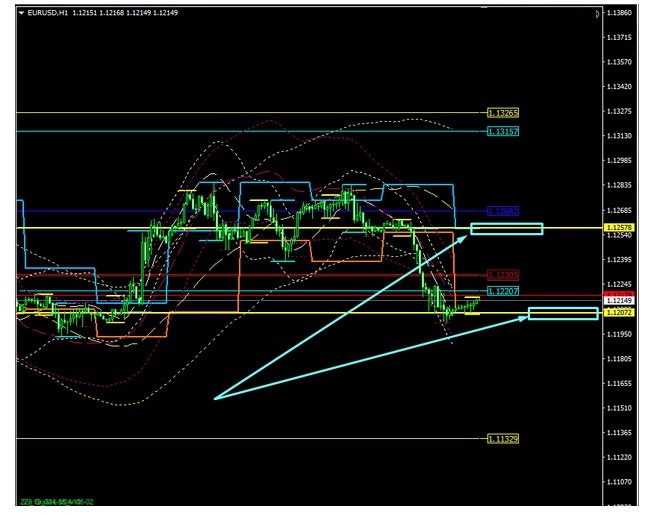Select the upper cyan rectangle object

(x=506, y=229)
